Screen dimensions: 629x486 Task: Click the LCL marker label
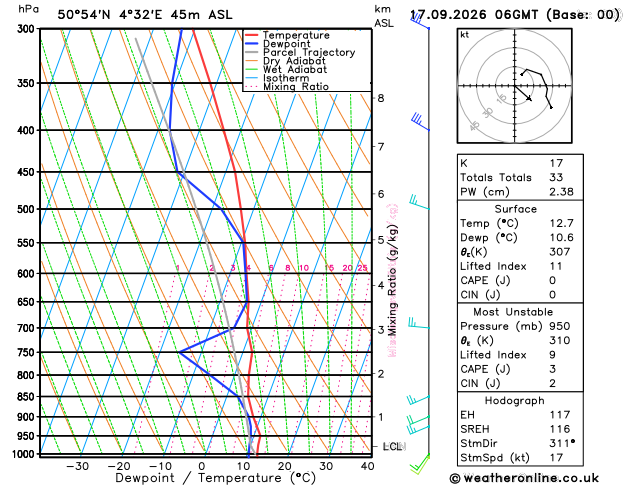[x=394, y=446]
